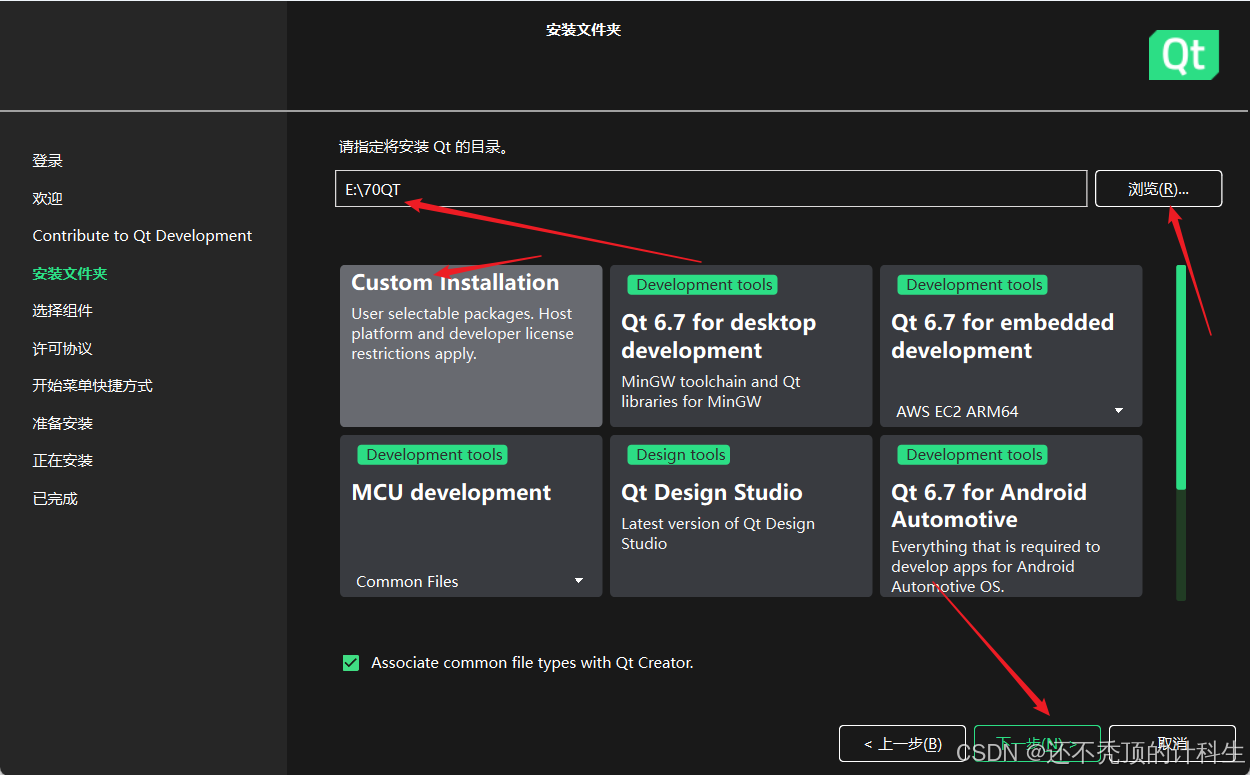The image size is (1250, 775).
Task: Select Qt 6.7 for Android Automotive card
Action: [x=1011, y=516]
